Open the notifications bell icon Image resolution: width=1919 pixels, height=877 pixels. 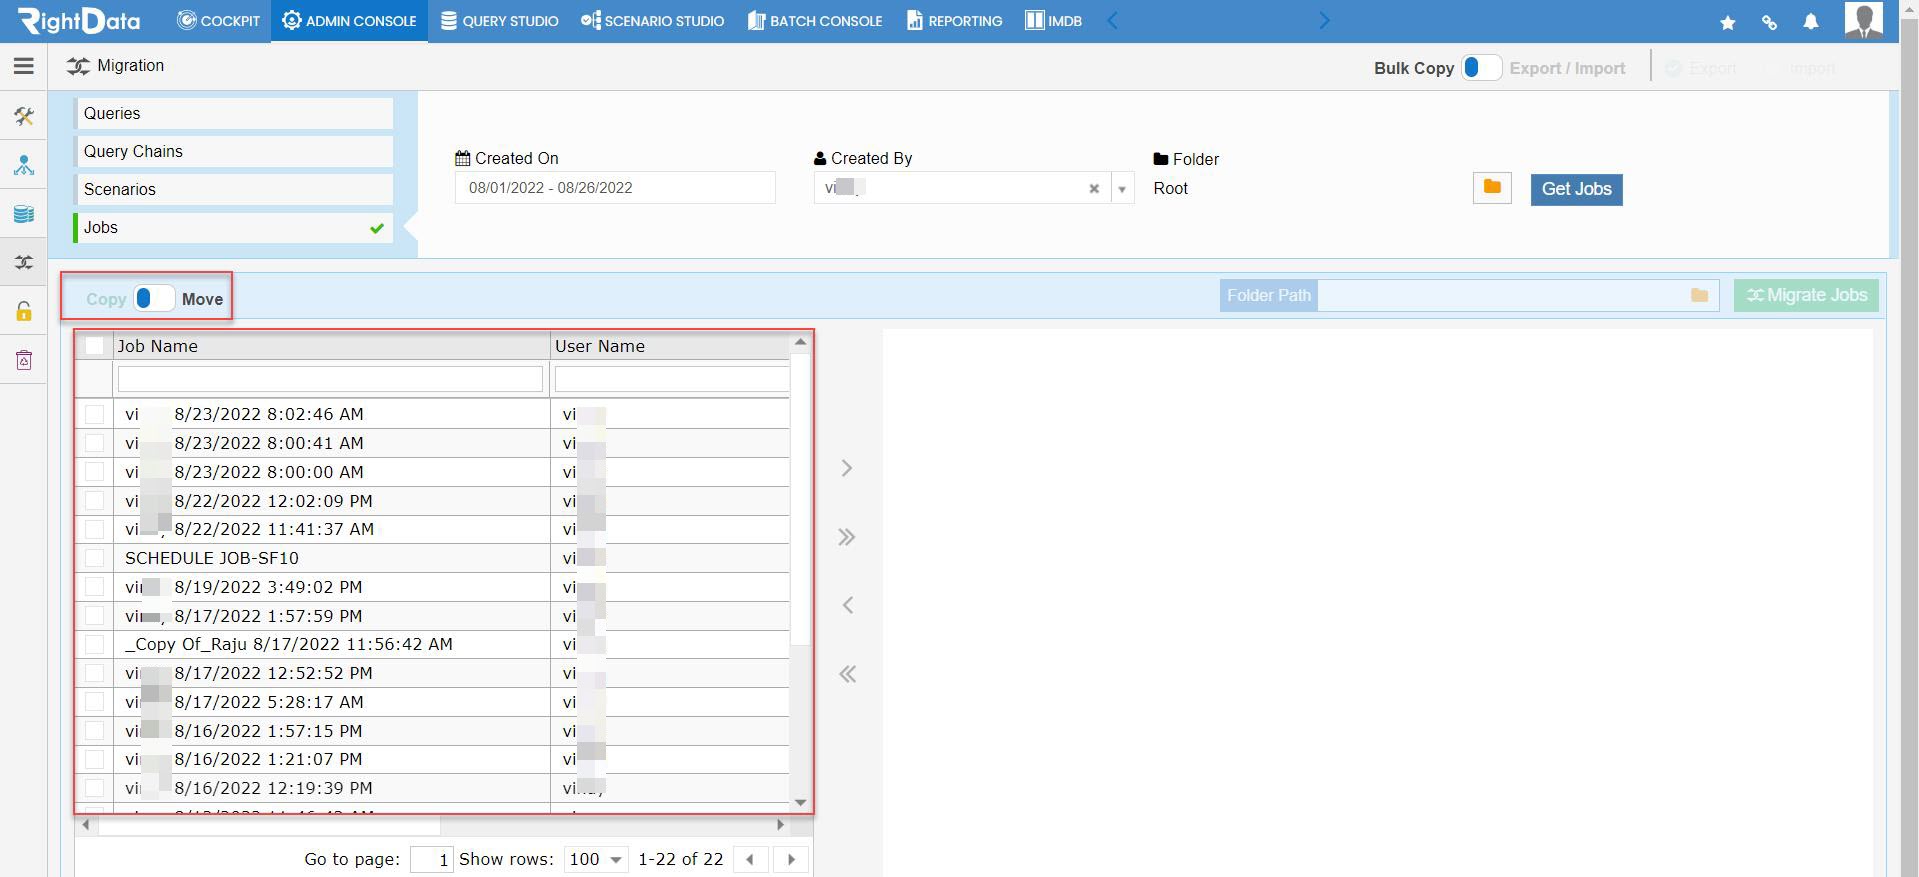pyautogui.click(x=1811, y=21)
